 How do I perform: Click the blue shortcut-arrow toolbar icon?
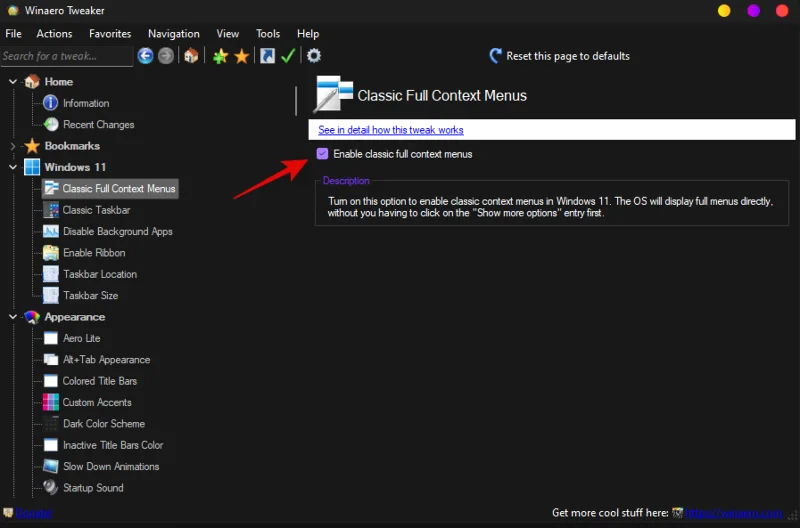point(267,56)
